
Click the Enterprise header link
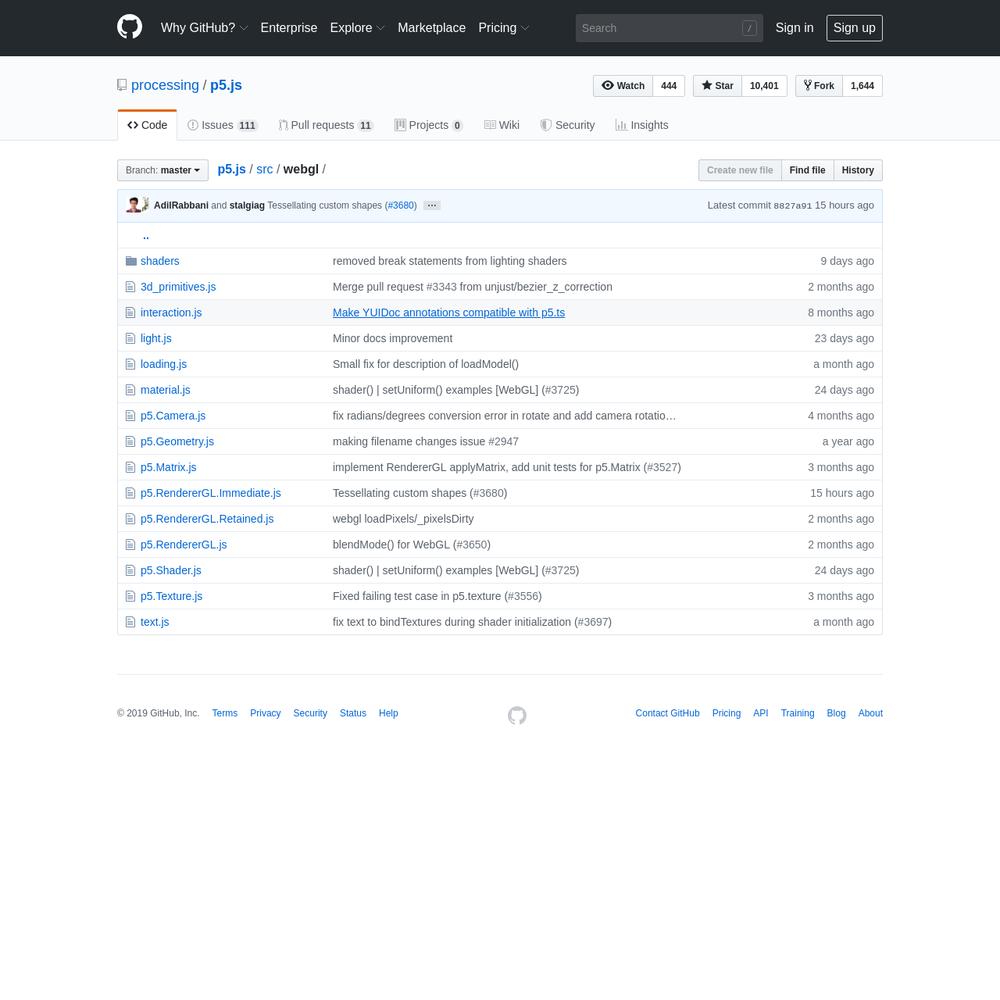pos(289,28)
